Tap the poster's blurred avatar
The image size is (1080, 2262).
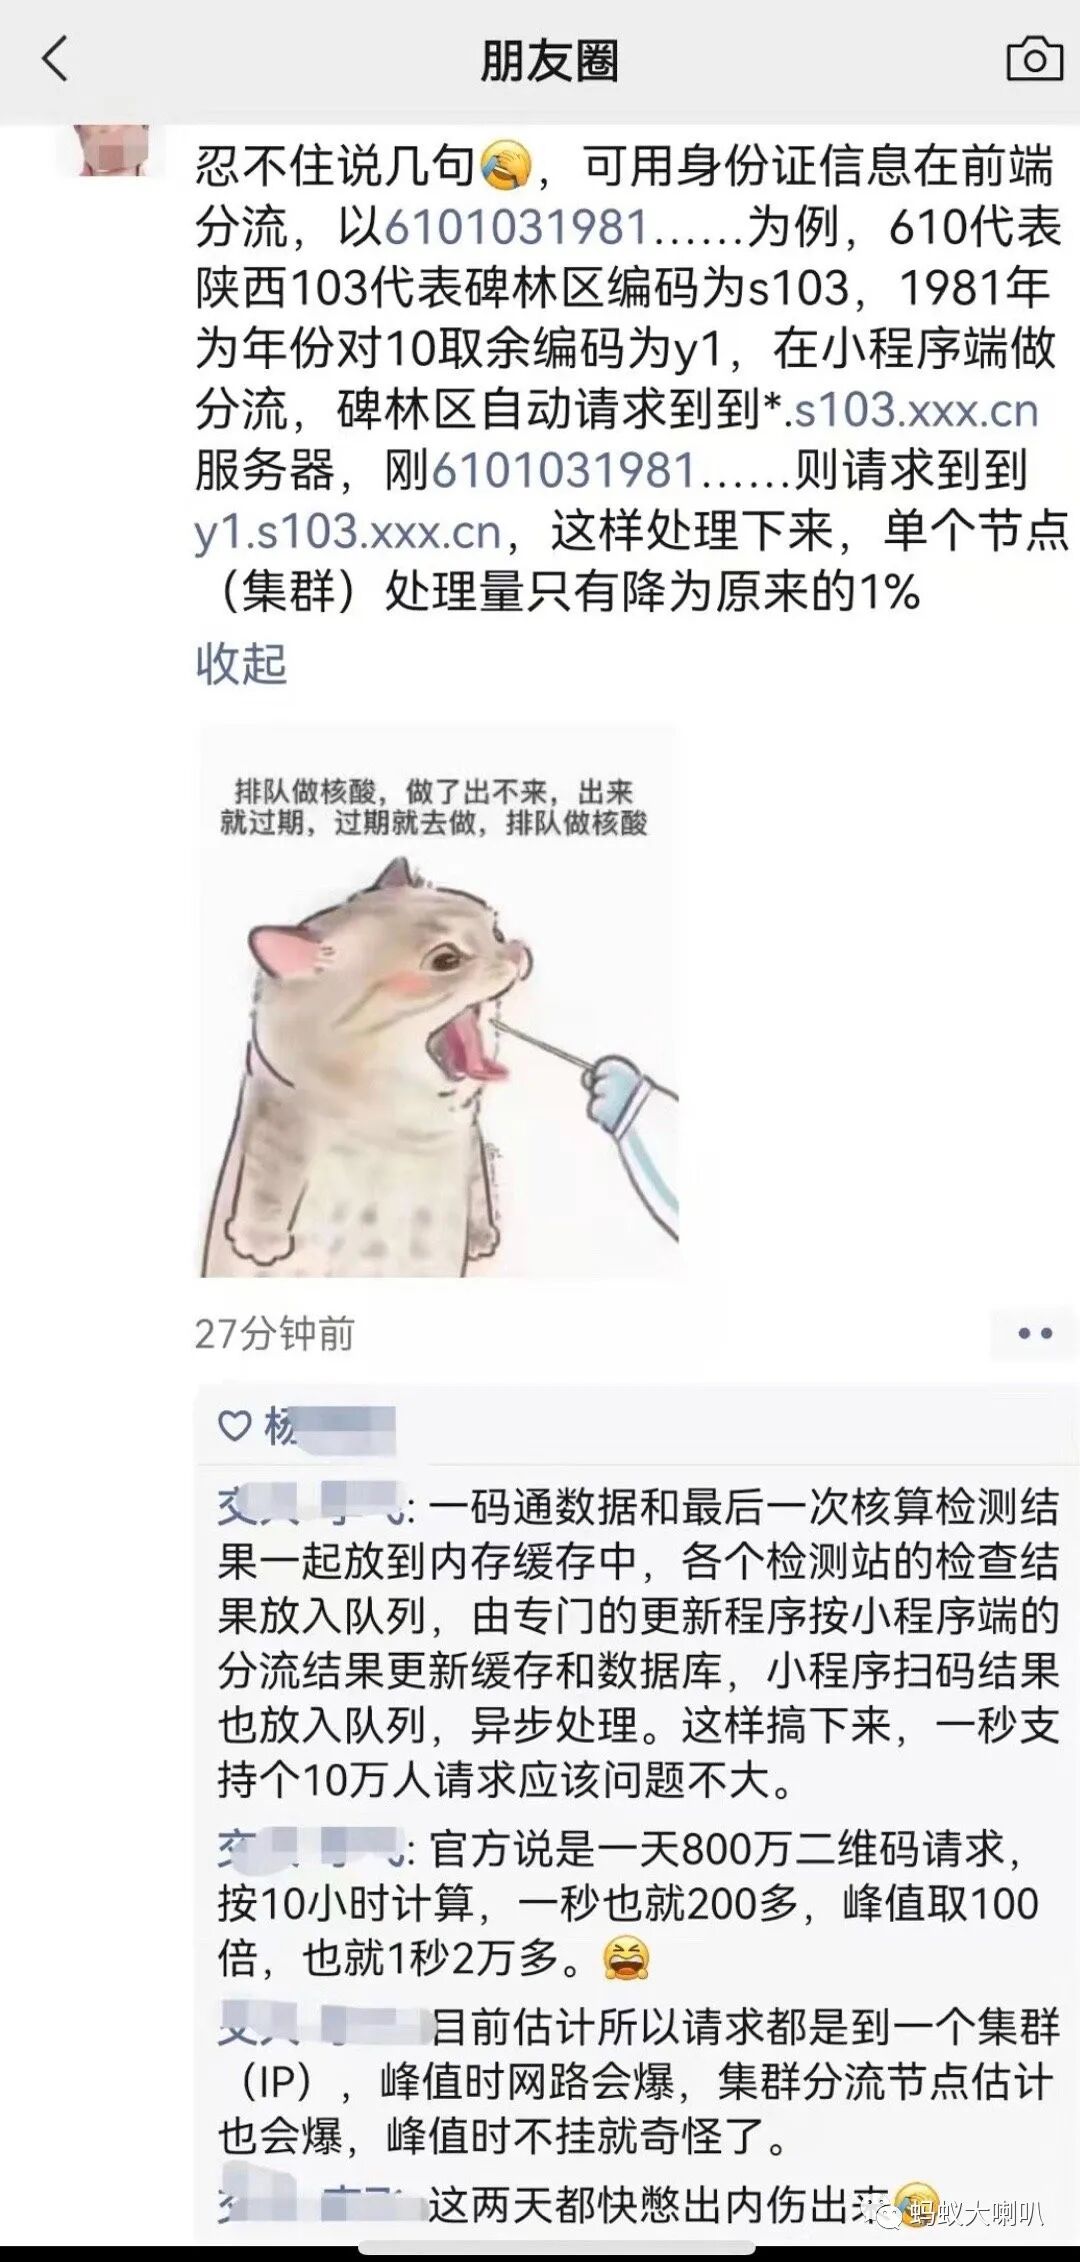pyautogui.click(x=117, y=150)
